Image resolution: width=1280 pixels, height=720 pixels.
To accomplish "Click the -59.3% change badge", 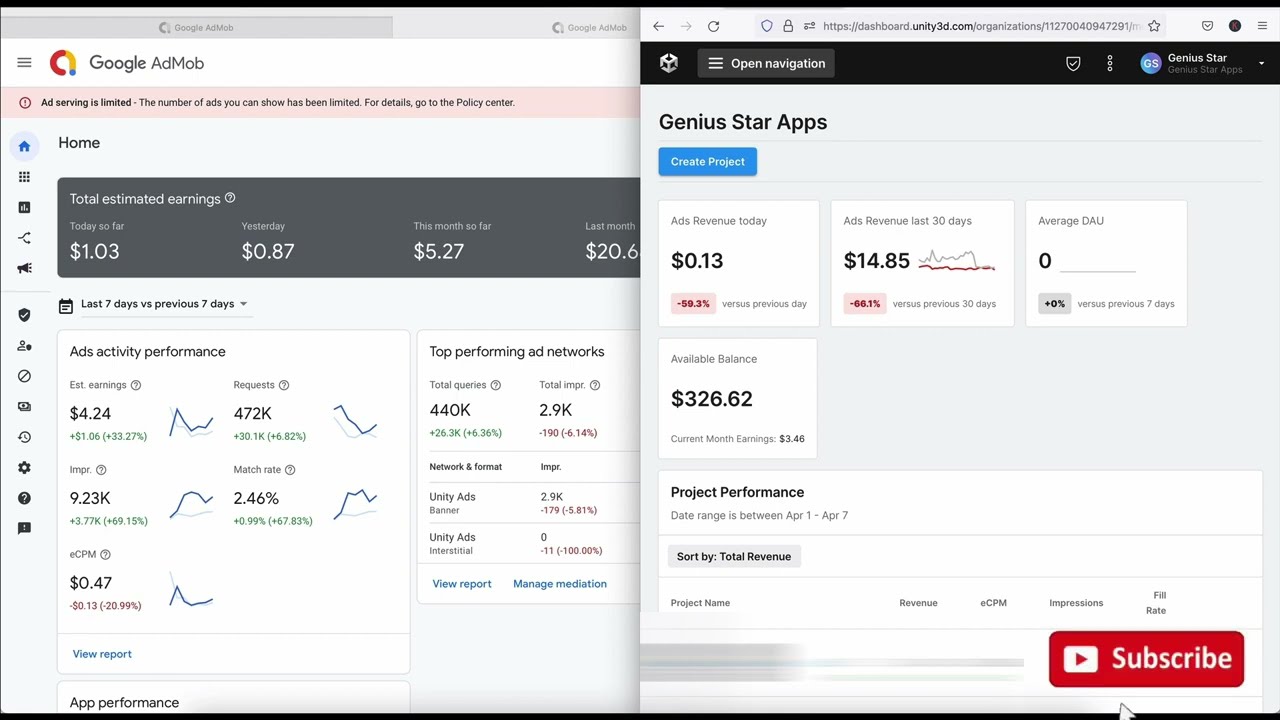I will (693, 304).
